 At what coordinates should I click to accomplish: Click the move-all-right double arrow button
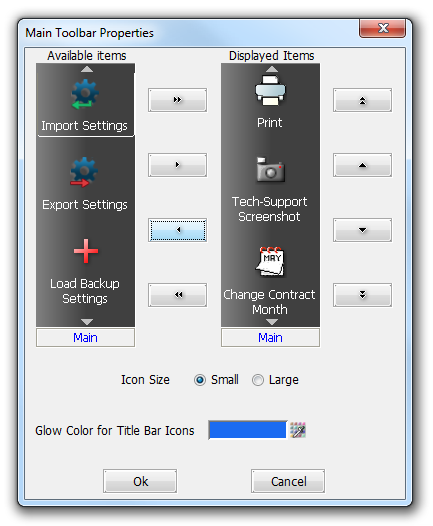coord(177,100)
